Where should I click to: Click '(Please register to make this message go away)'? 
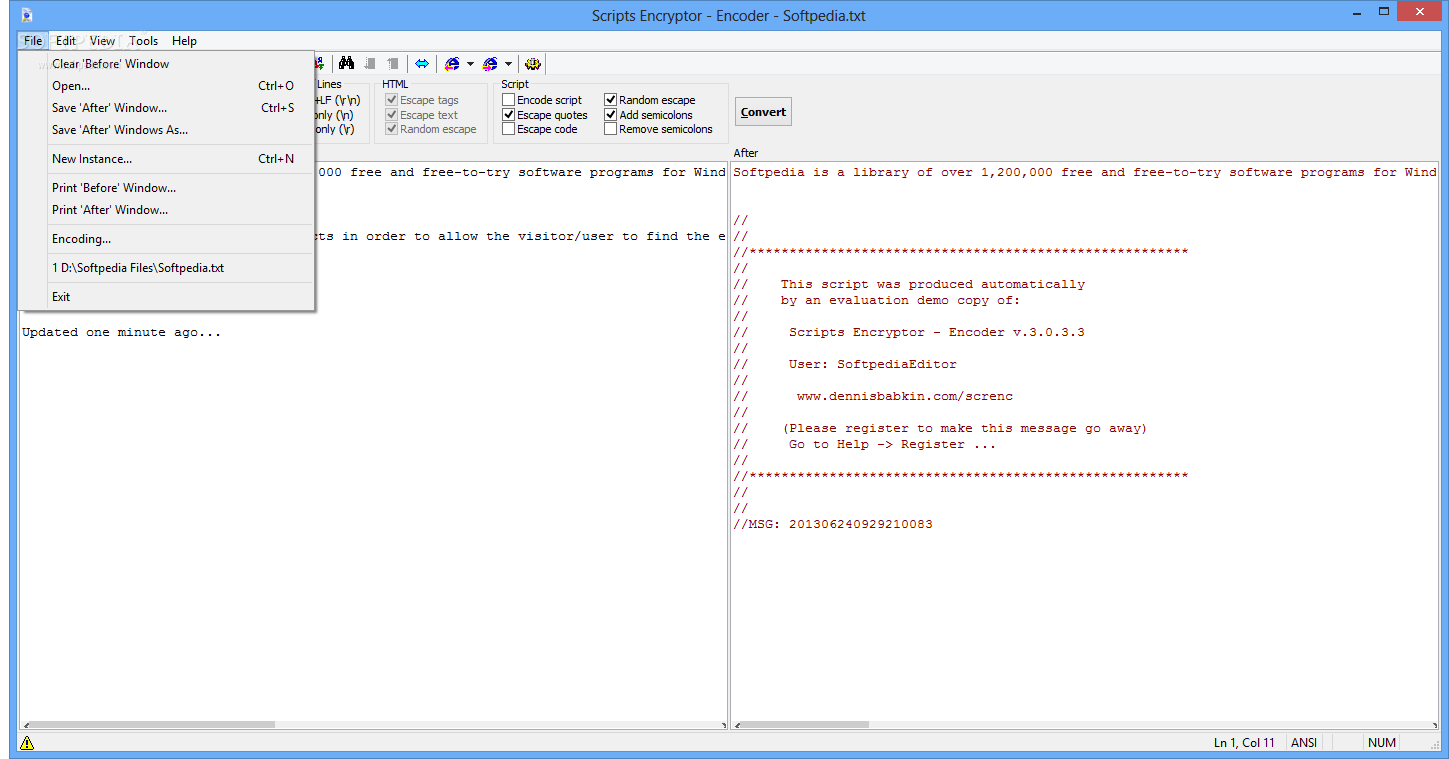(965, 428)
